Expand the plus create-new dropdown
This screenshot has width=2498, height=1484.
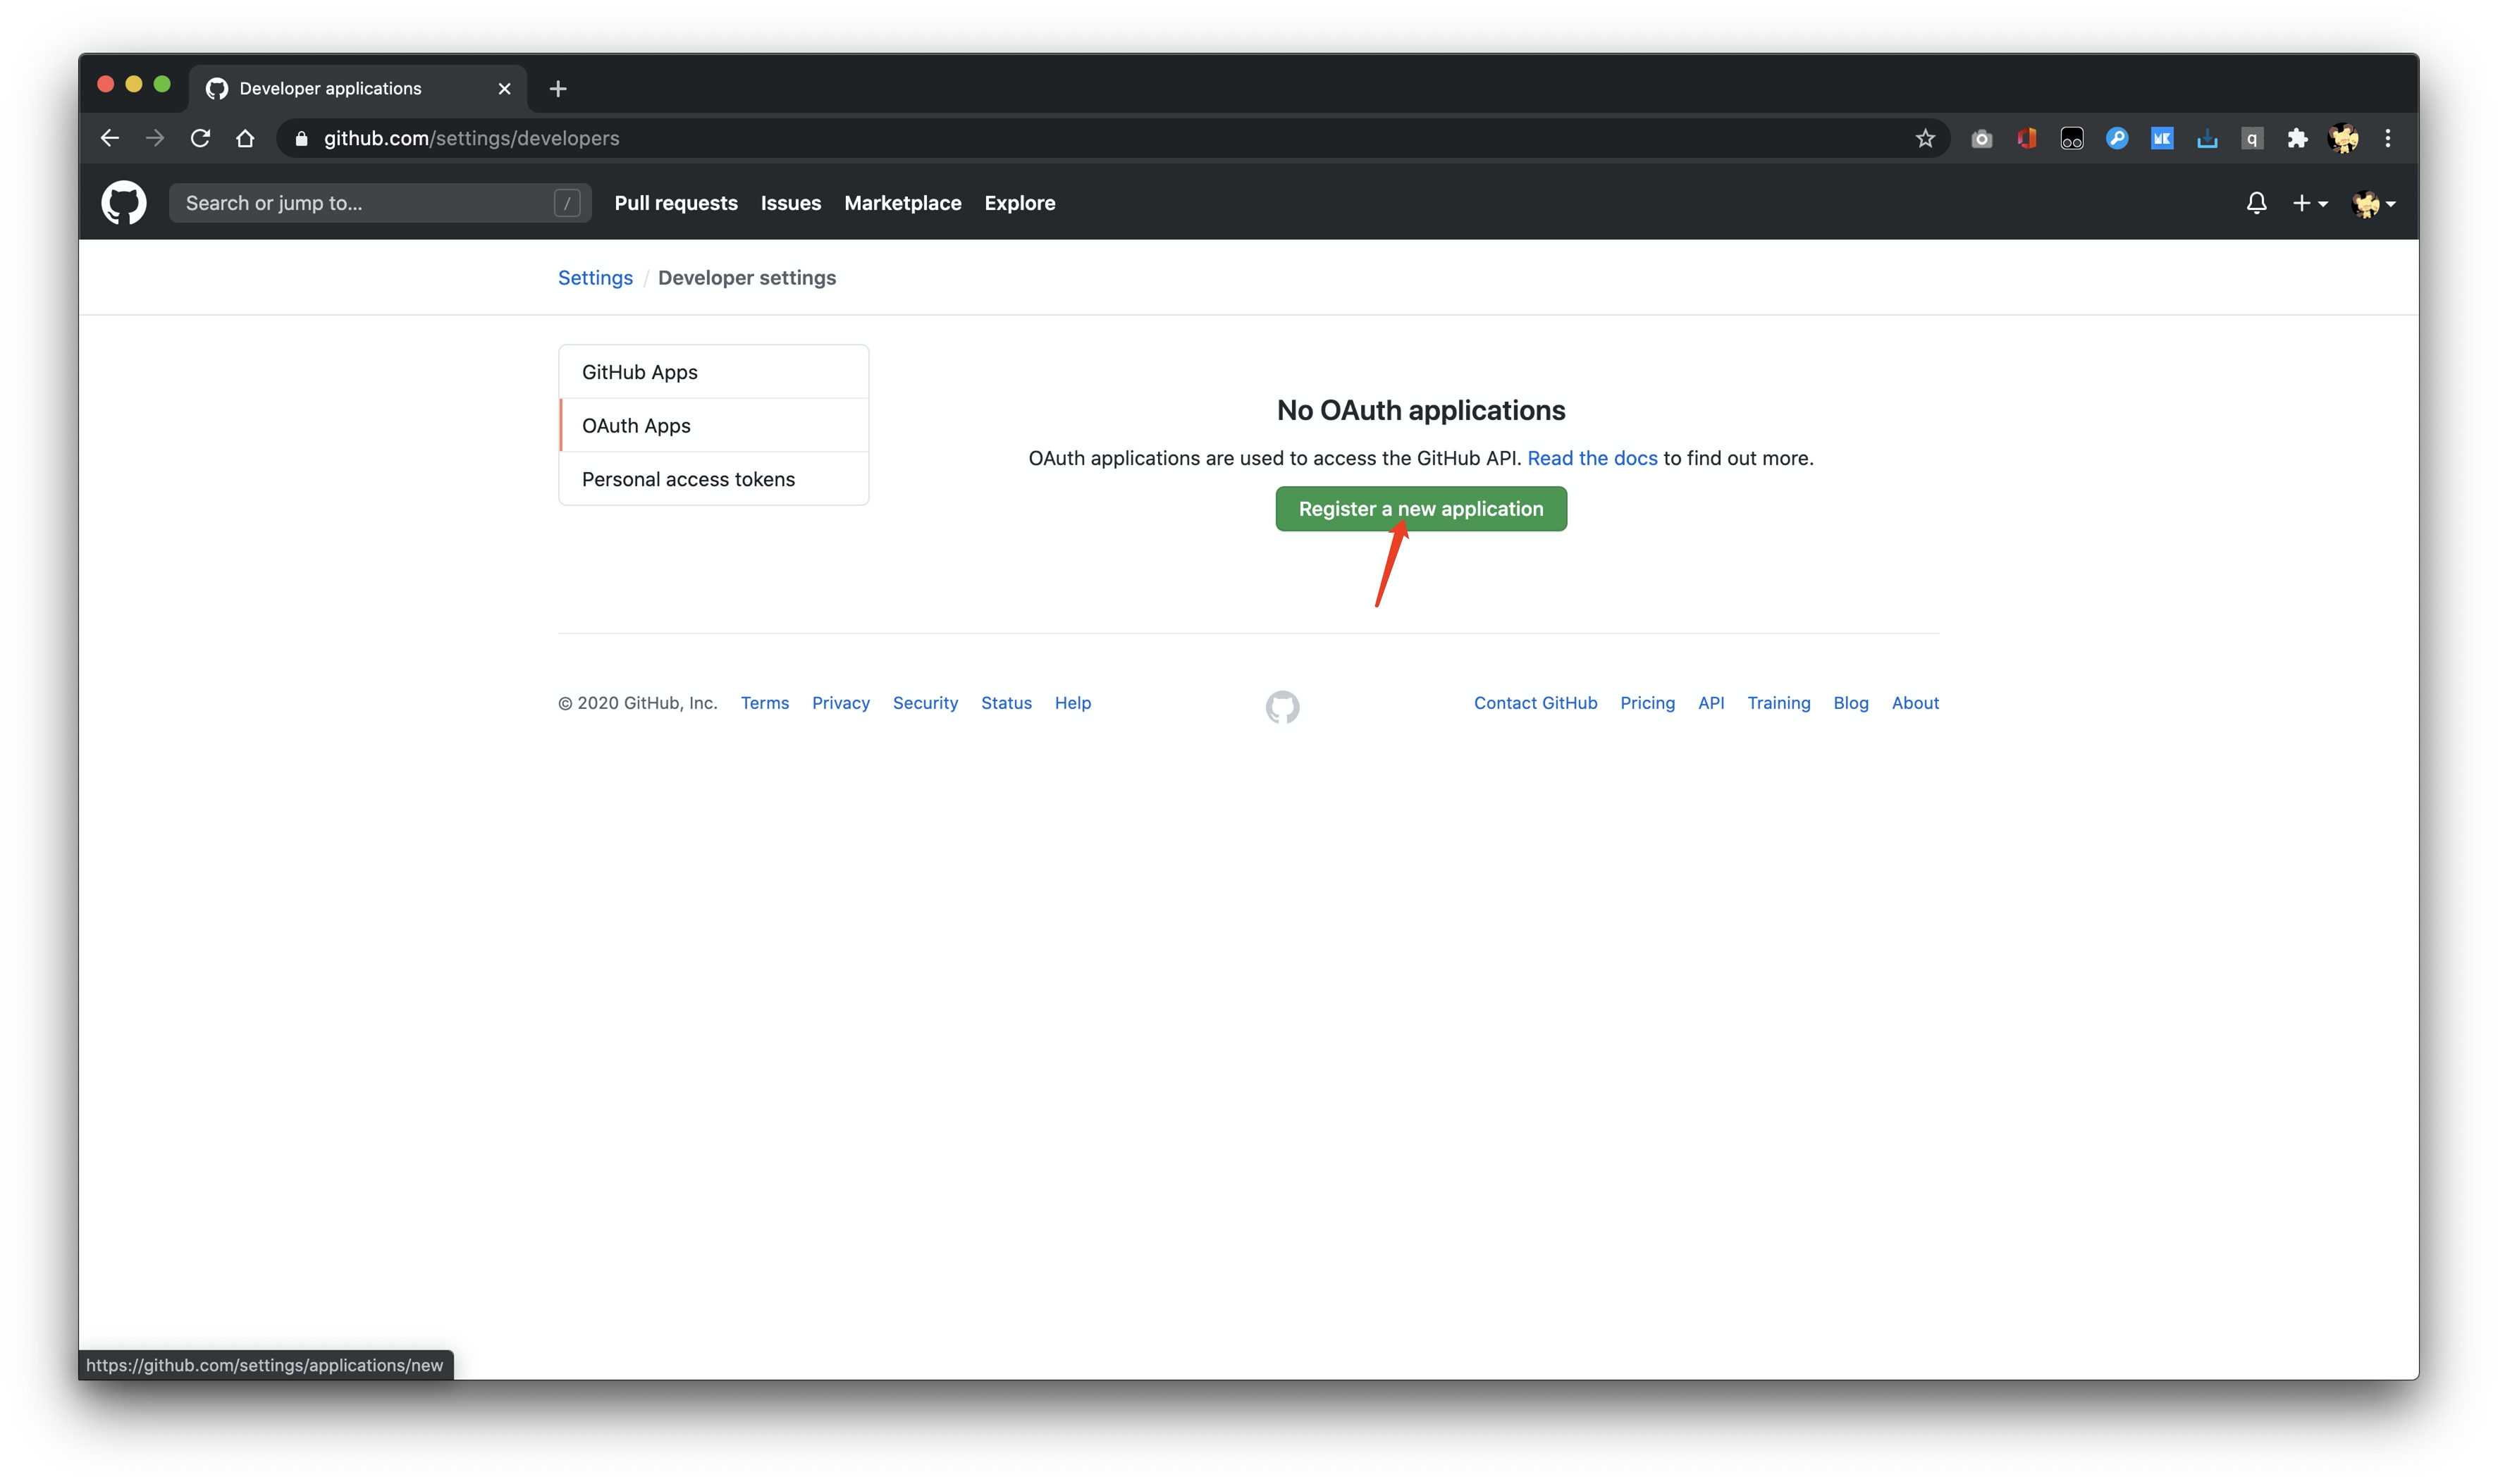click(2310, 203)
